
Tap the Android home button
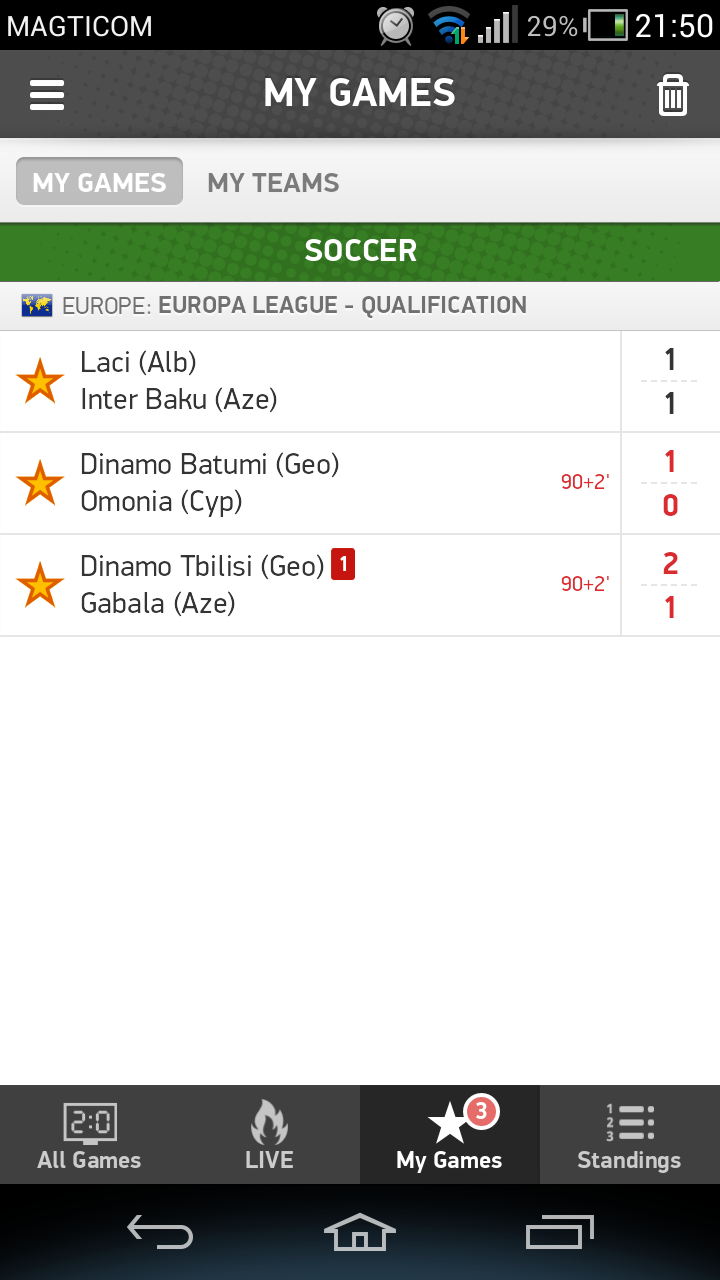[360, 1232]
